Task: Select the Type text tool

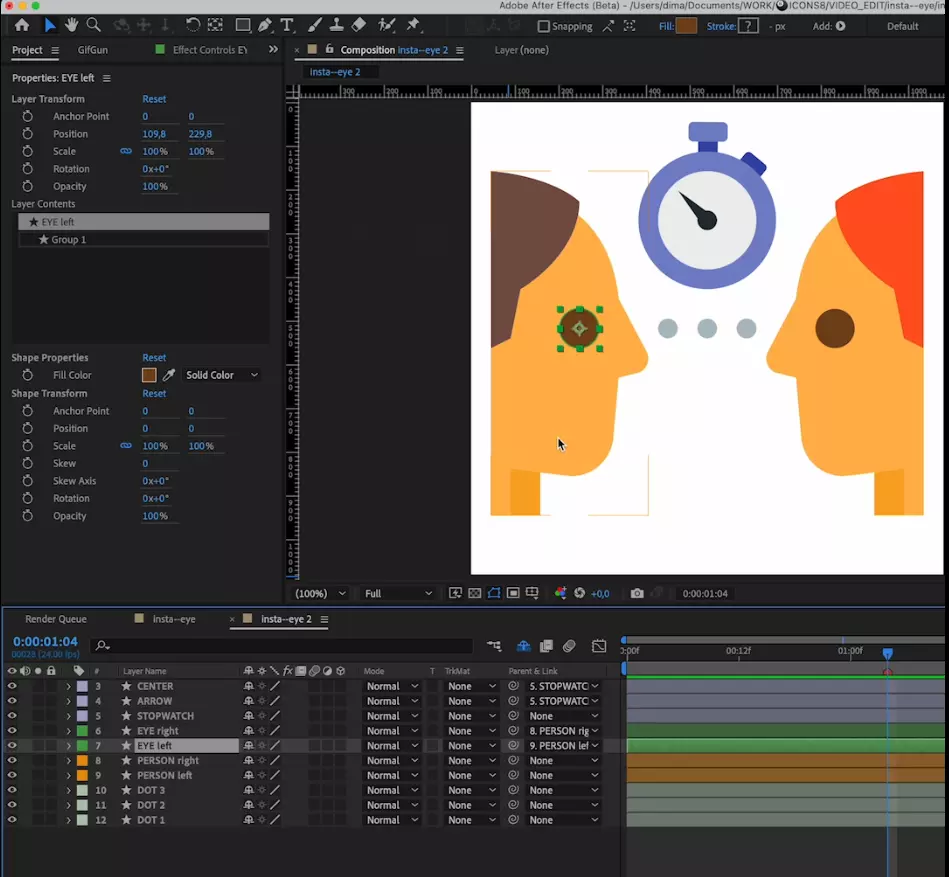Action: (x=287, y=25)
